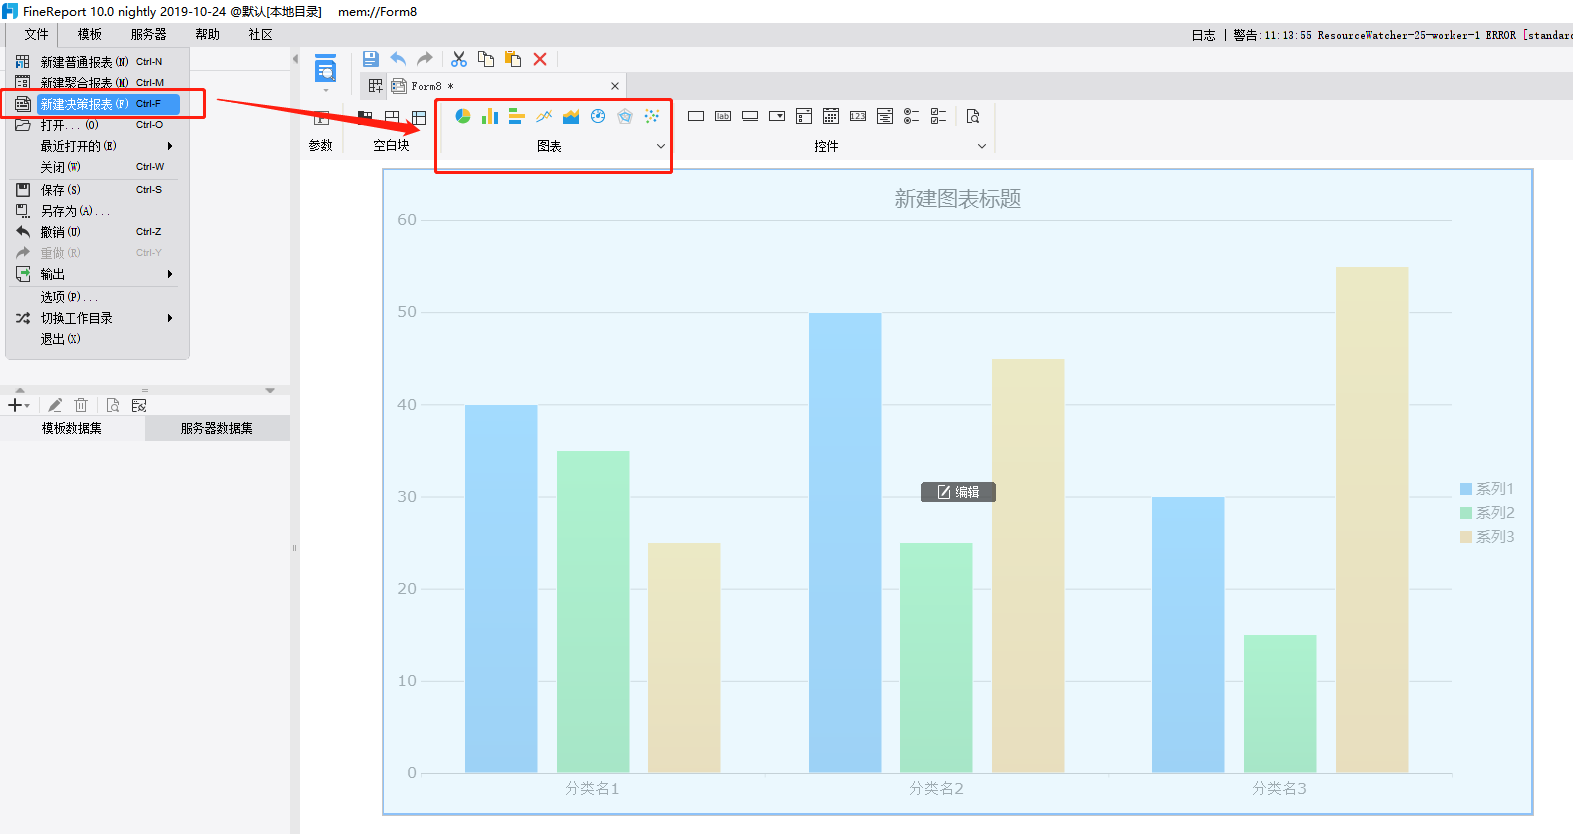This screenshot has height=834, width=1573.
Task: Expand the 最近打开的 submenu
Action: pyautogui.click(x=170, y=146)
